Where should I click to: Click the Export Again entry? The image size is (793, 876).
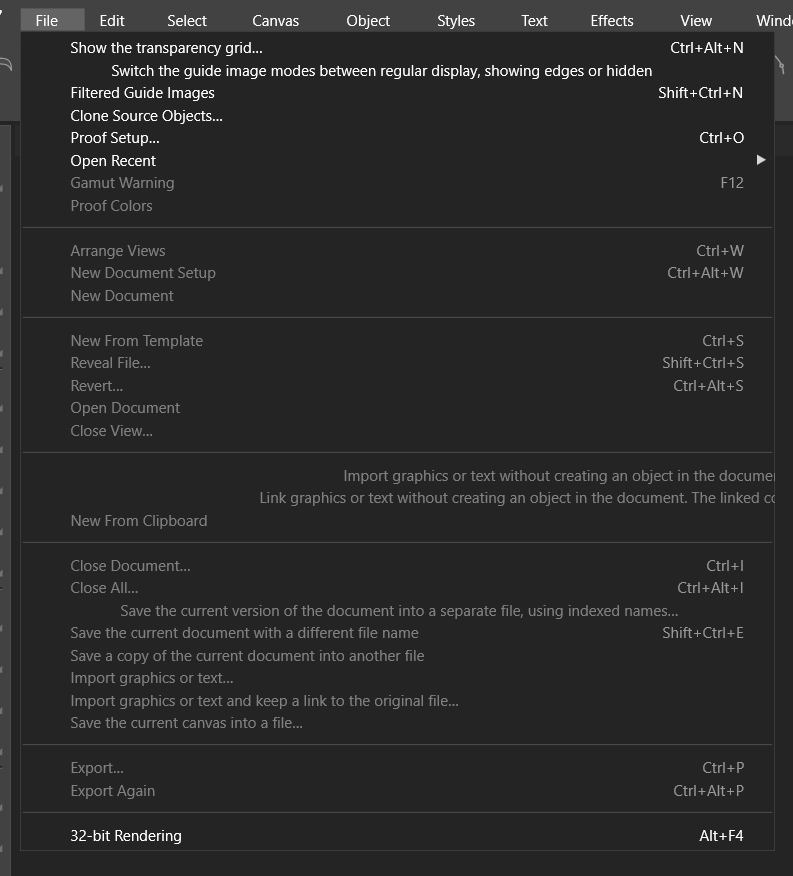click(113, 791)
